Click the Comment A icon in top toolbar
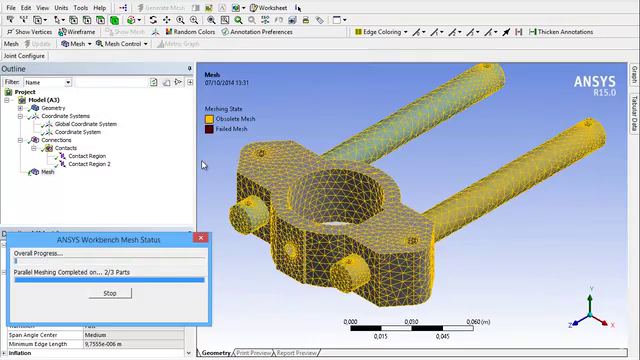This screenshot has width=640, height=360. (x=222, y=8)
